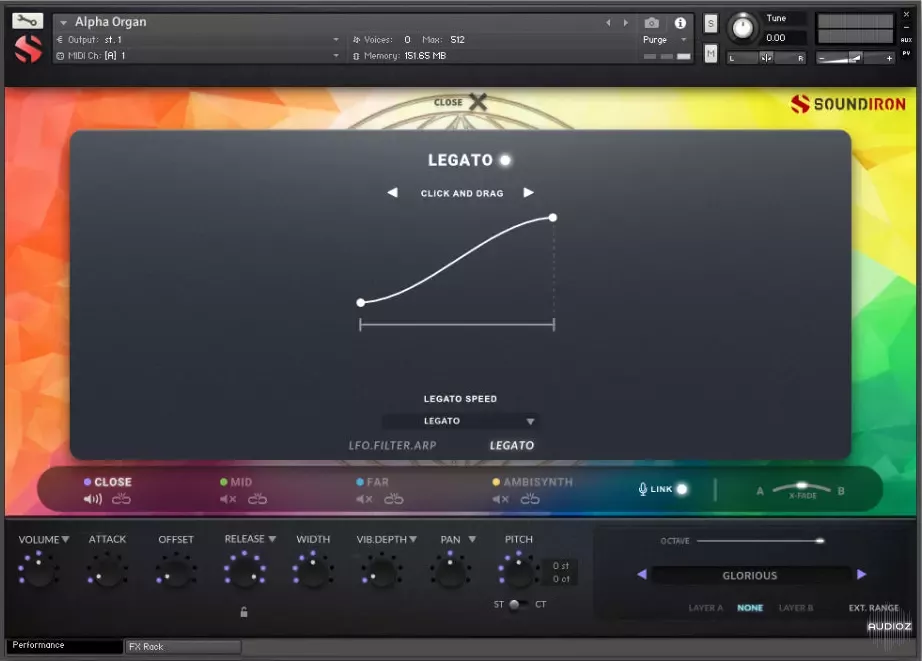This screenshot has width=922, height=661.
Task: Click the header L/R pan slider
Action: [766, 58]
